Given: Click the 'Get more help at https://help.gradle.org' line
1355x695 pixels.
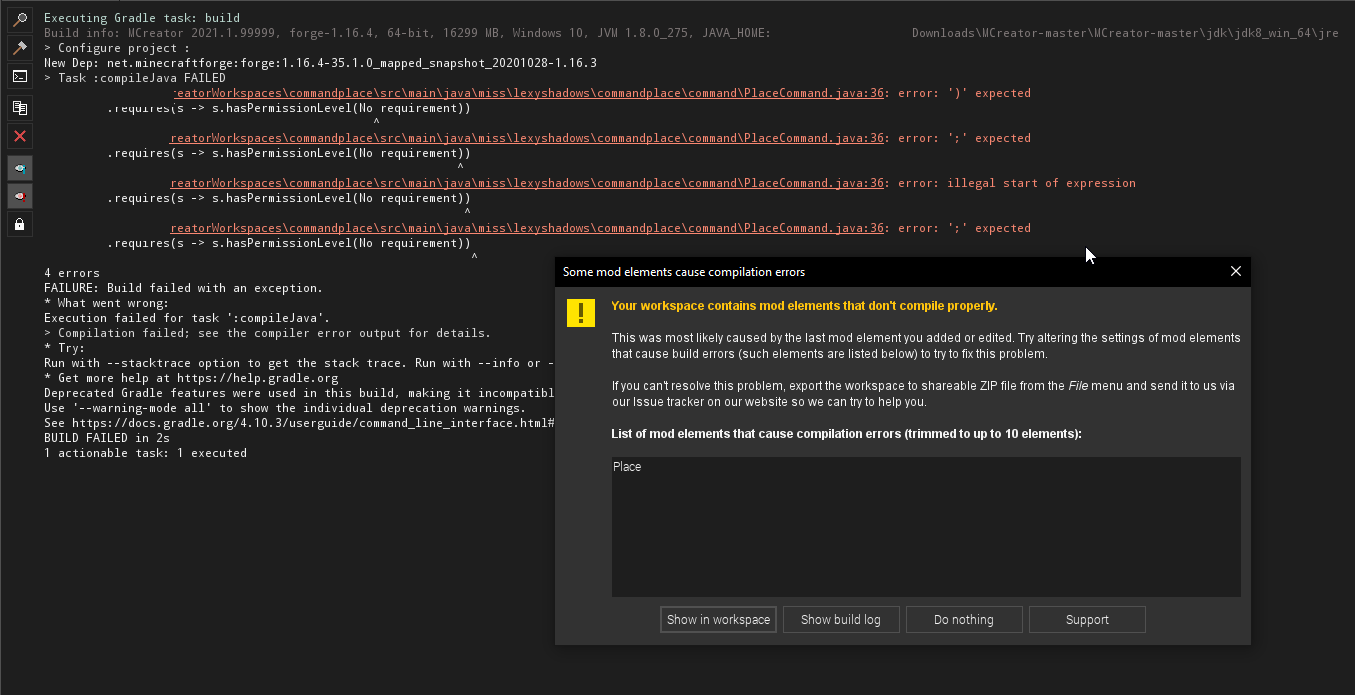Looking at the screenshot, I should click(x=191, y=378).
